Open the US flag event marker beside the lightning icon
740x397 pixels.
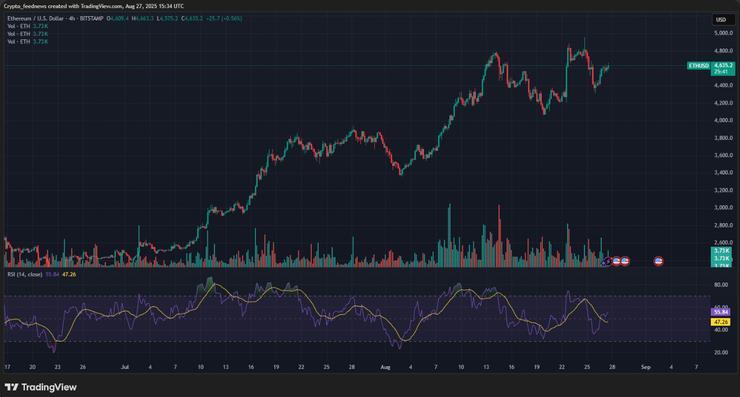[x=616, y=261]
